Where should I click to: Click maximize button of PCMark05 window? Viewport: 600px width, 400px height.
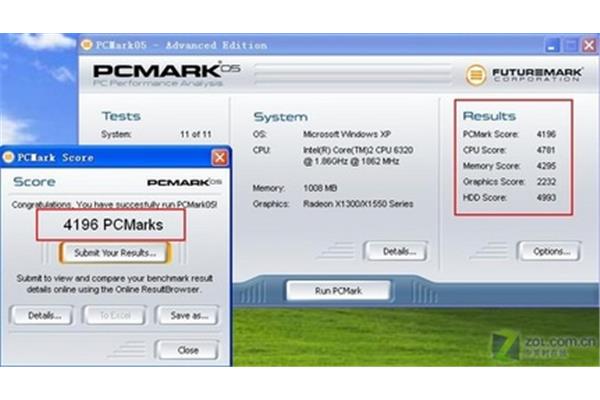(x=571, y=46)
